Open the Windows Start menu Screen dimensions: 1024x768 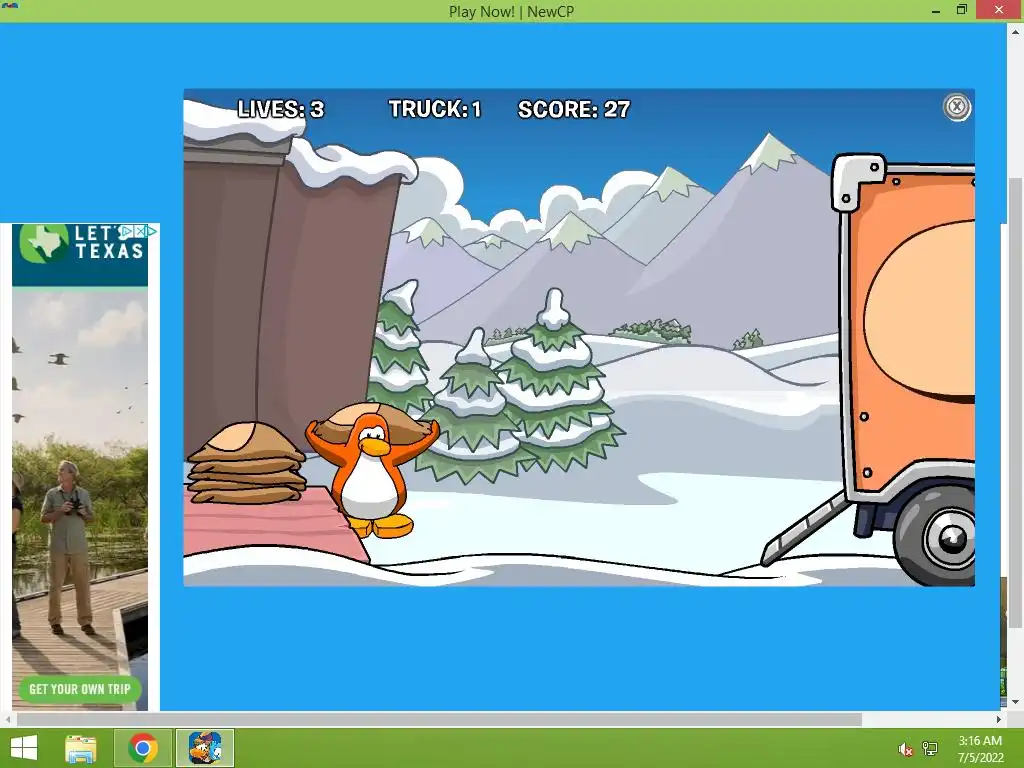point(24,748)
